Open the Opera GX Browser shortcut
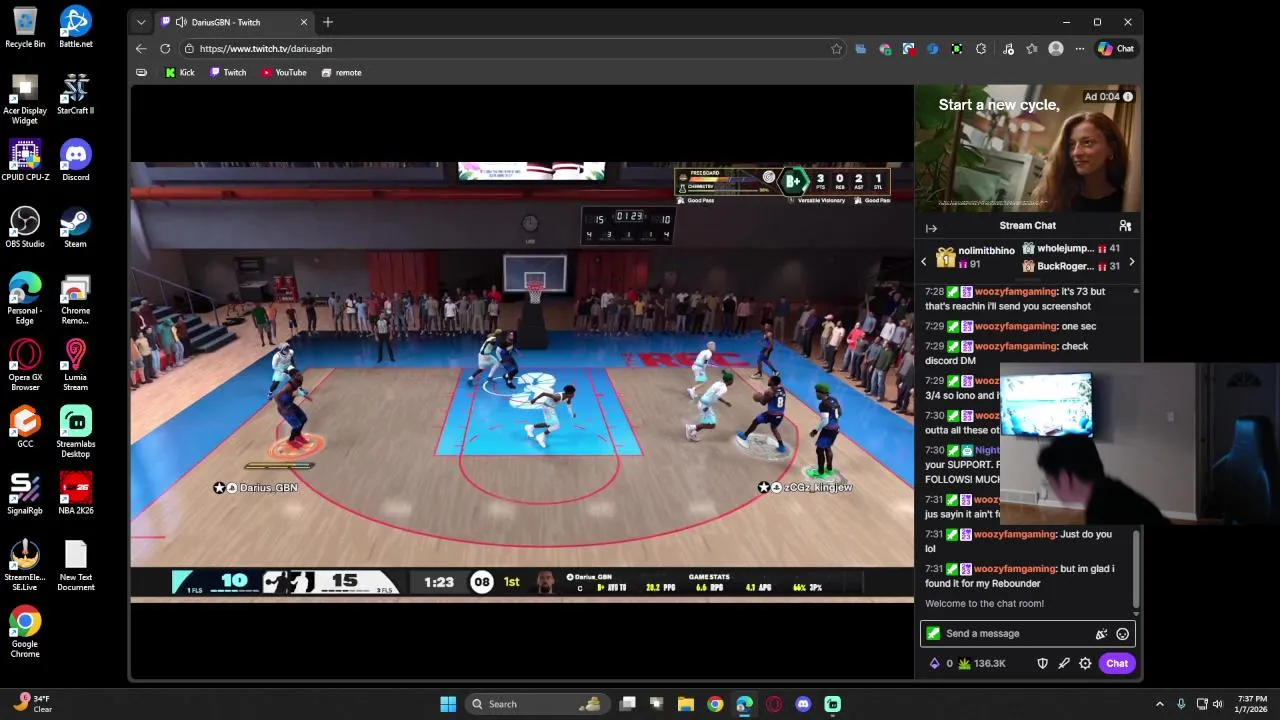This screenshot has height=720, width=1280. click(25, 365)
